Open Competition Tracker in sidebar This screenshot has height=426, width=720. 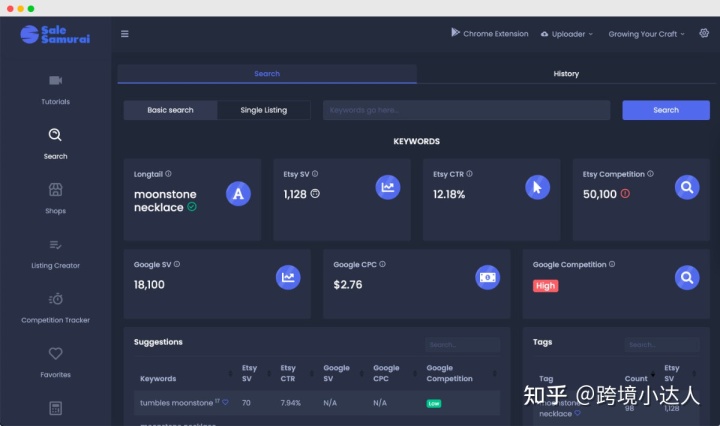coord(56,308)
